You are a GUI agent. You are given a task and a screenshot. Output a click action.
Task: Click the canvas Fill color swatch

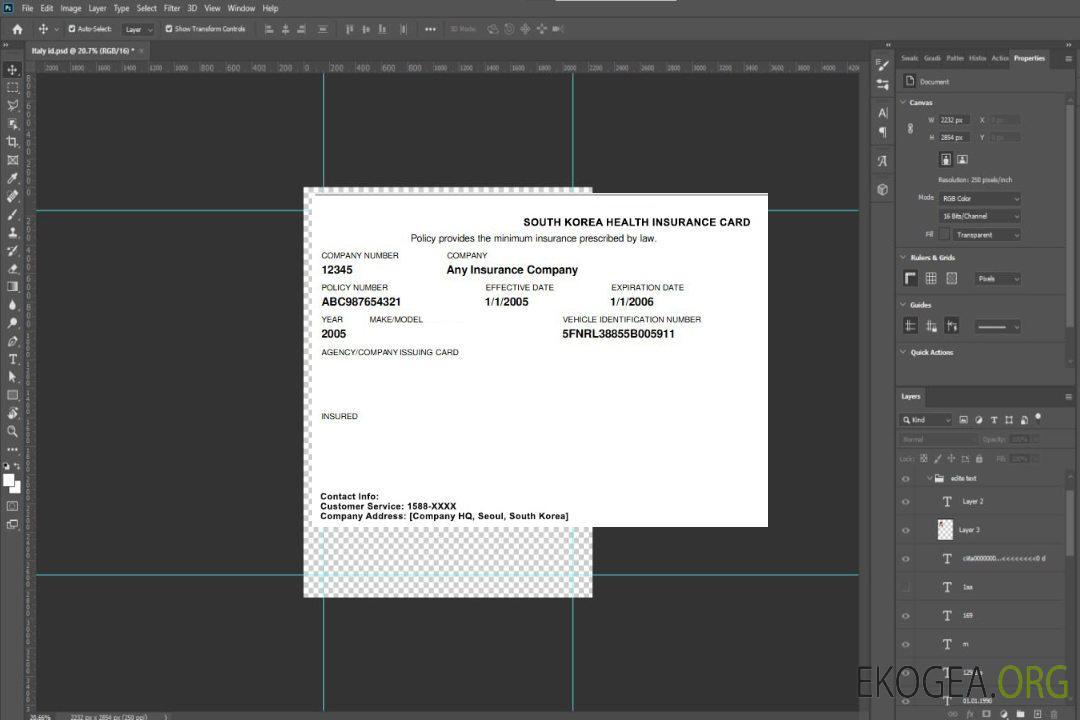943,235
